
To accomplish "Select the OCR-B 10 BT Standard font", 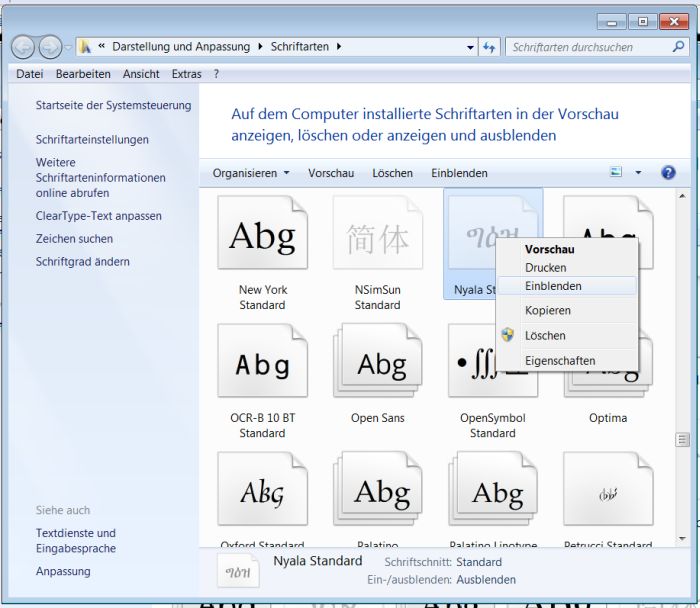I will pos(262,361).
